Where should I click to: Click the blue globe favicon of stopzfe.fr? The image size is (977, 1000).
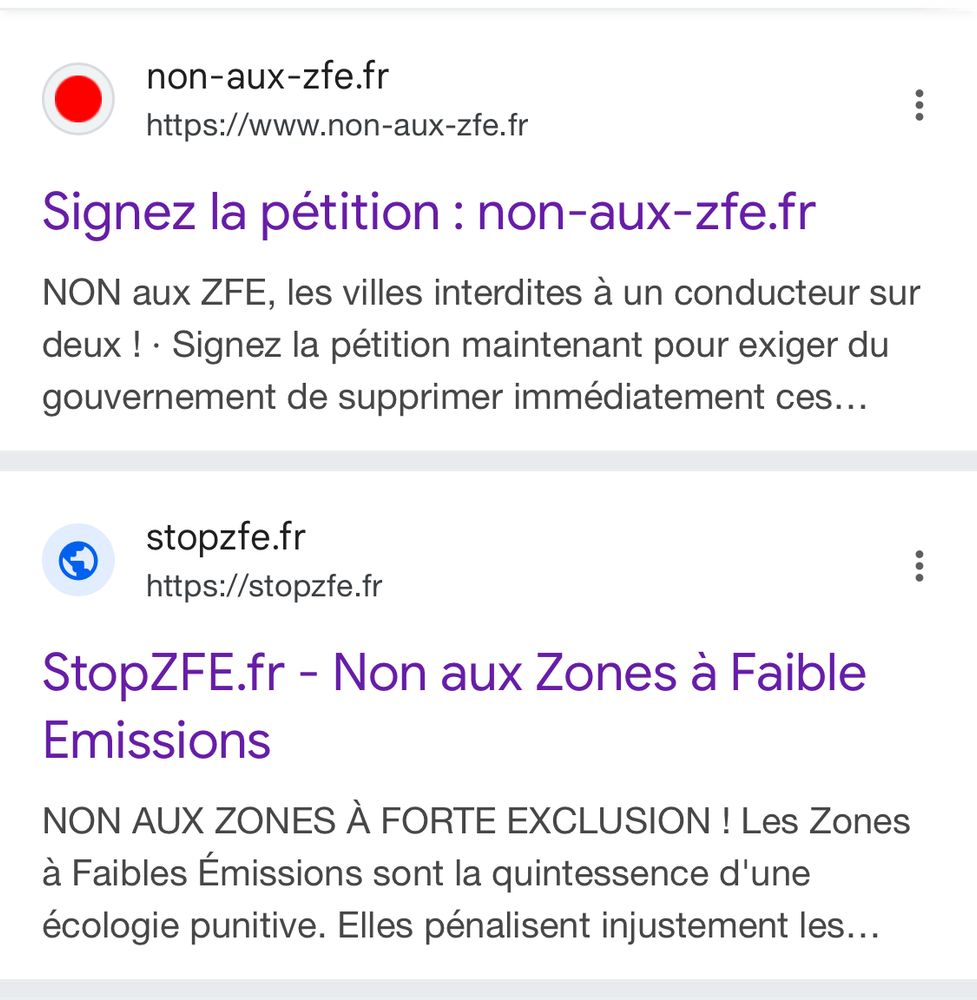tap(78, 560)
